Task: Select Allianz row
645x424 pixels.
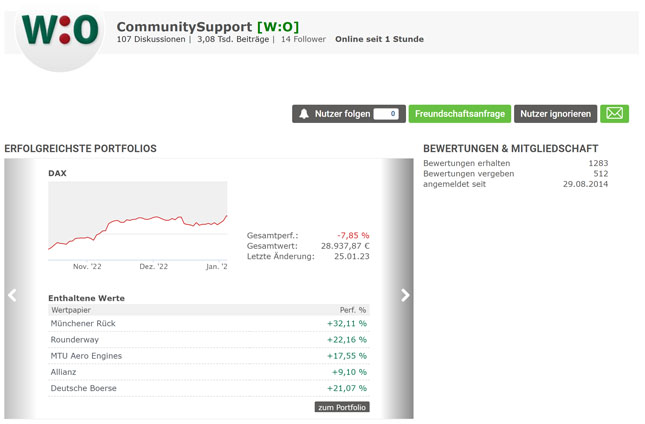Action: [x=209, y=372]
